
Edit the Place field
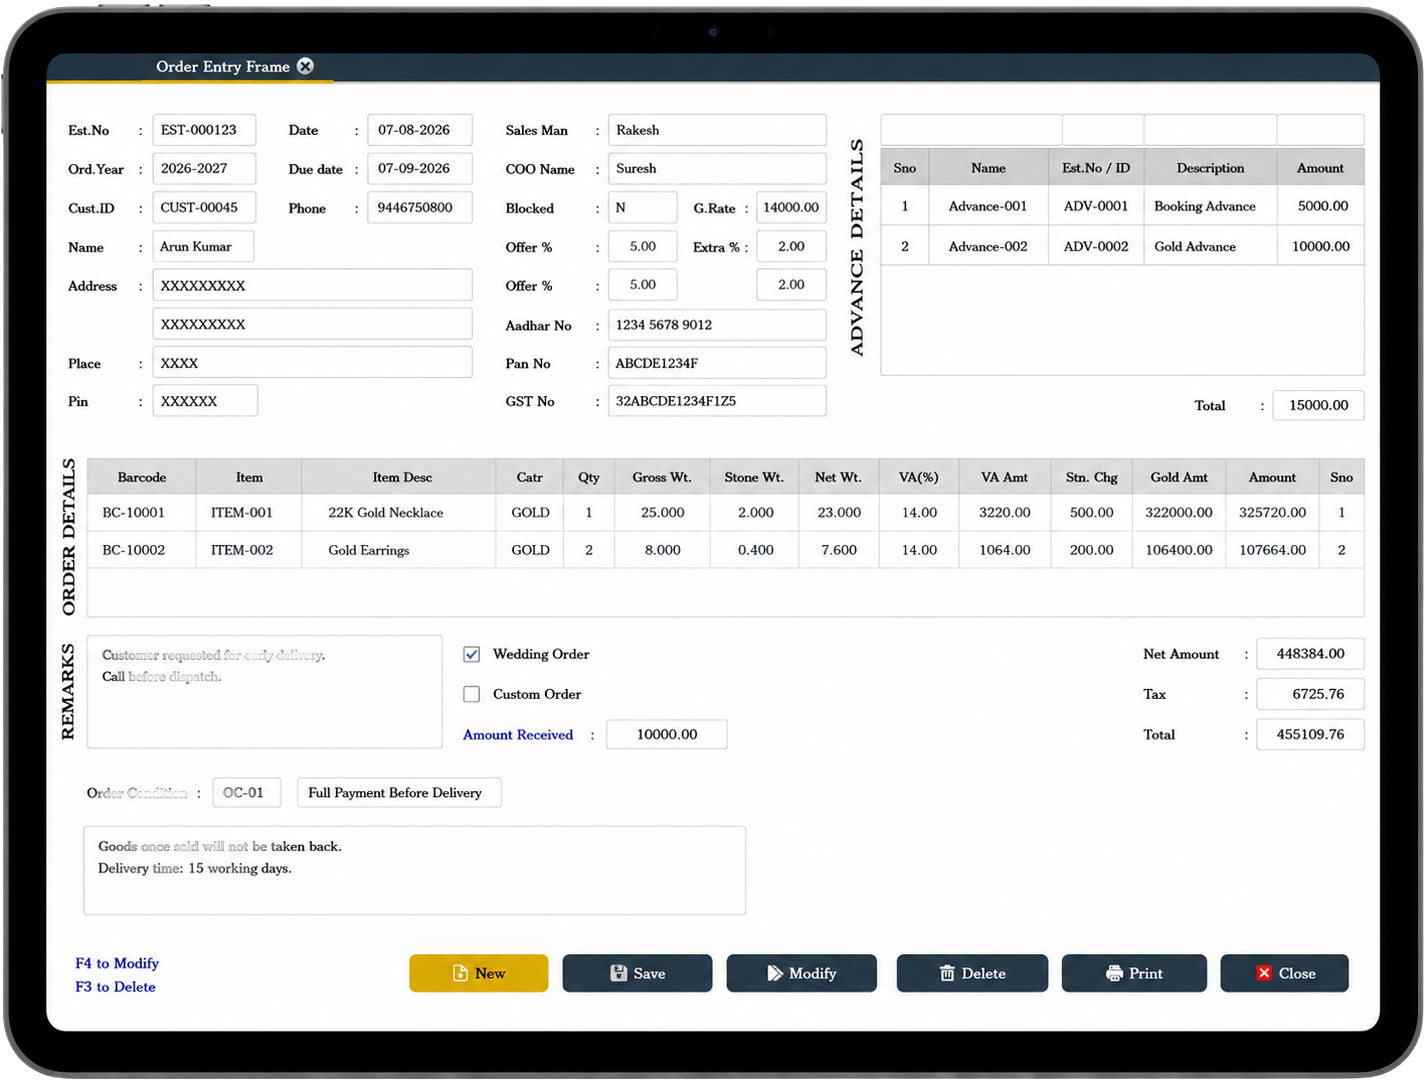[312, 363]
